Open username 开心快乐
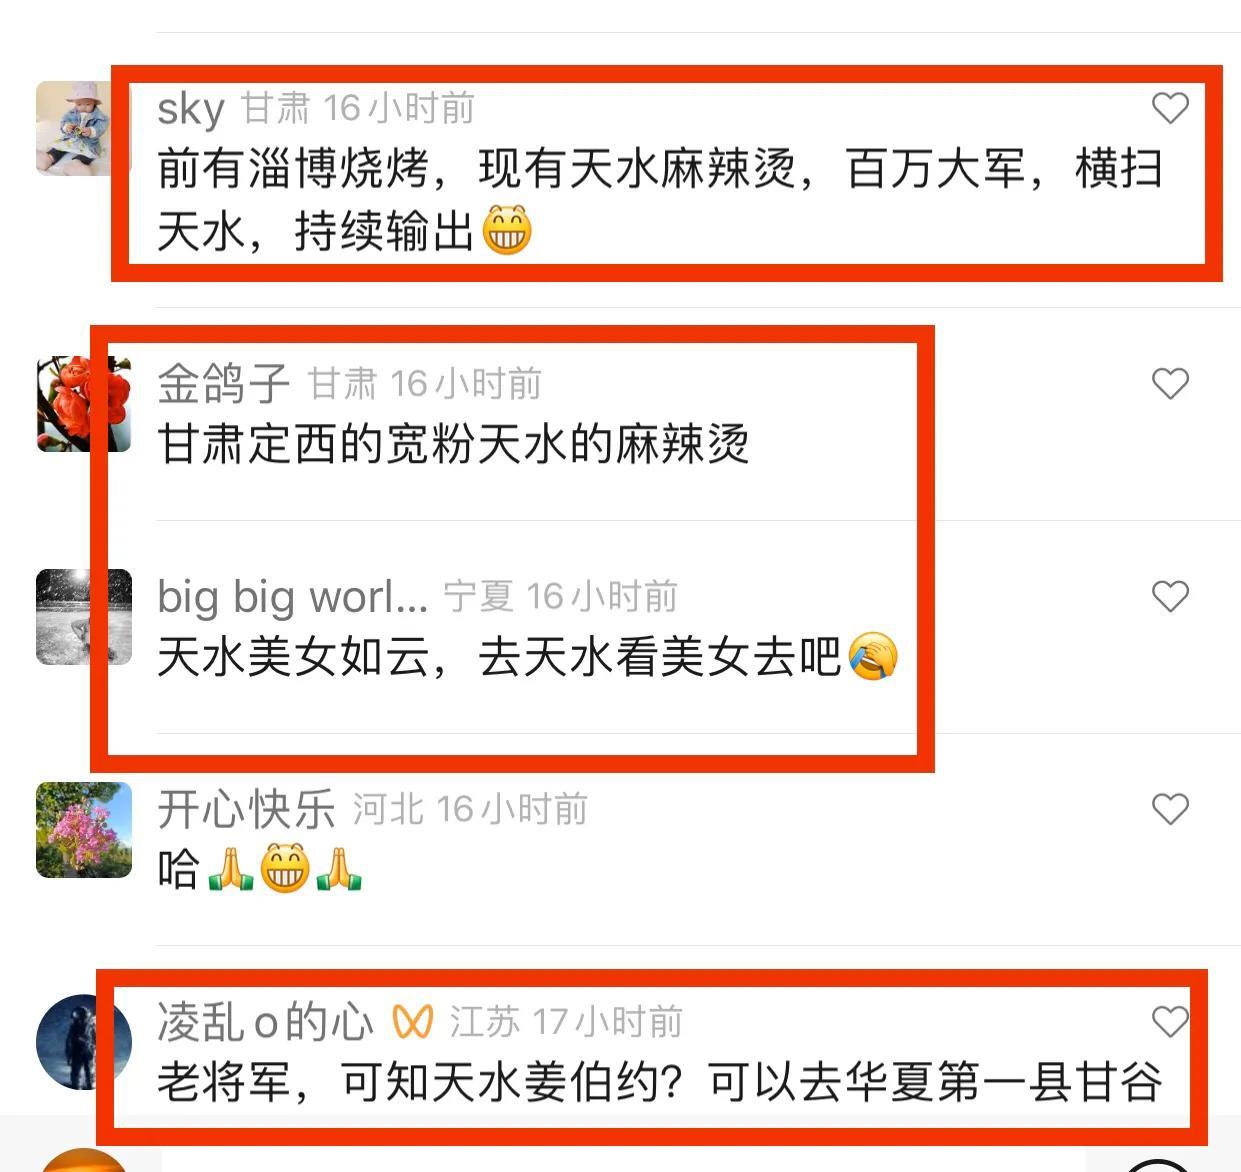Viewport: 1241px width, 1172px height. (246, 810)
